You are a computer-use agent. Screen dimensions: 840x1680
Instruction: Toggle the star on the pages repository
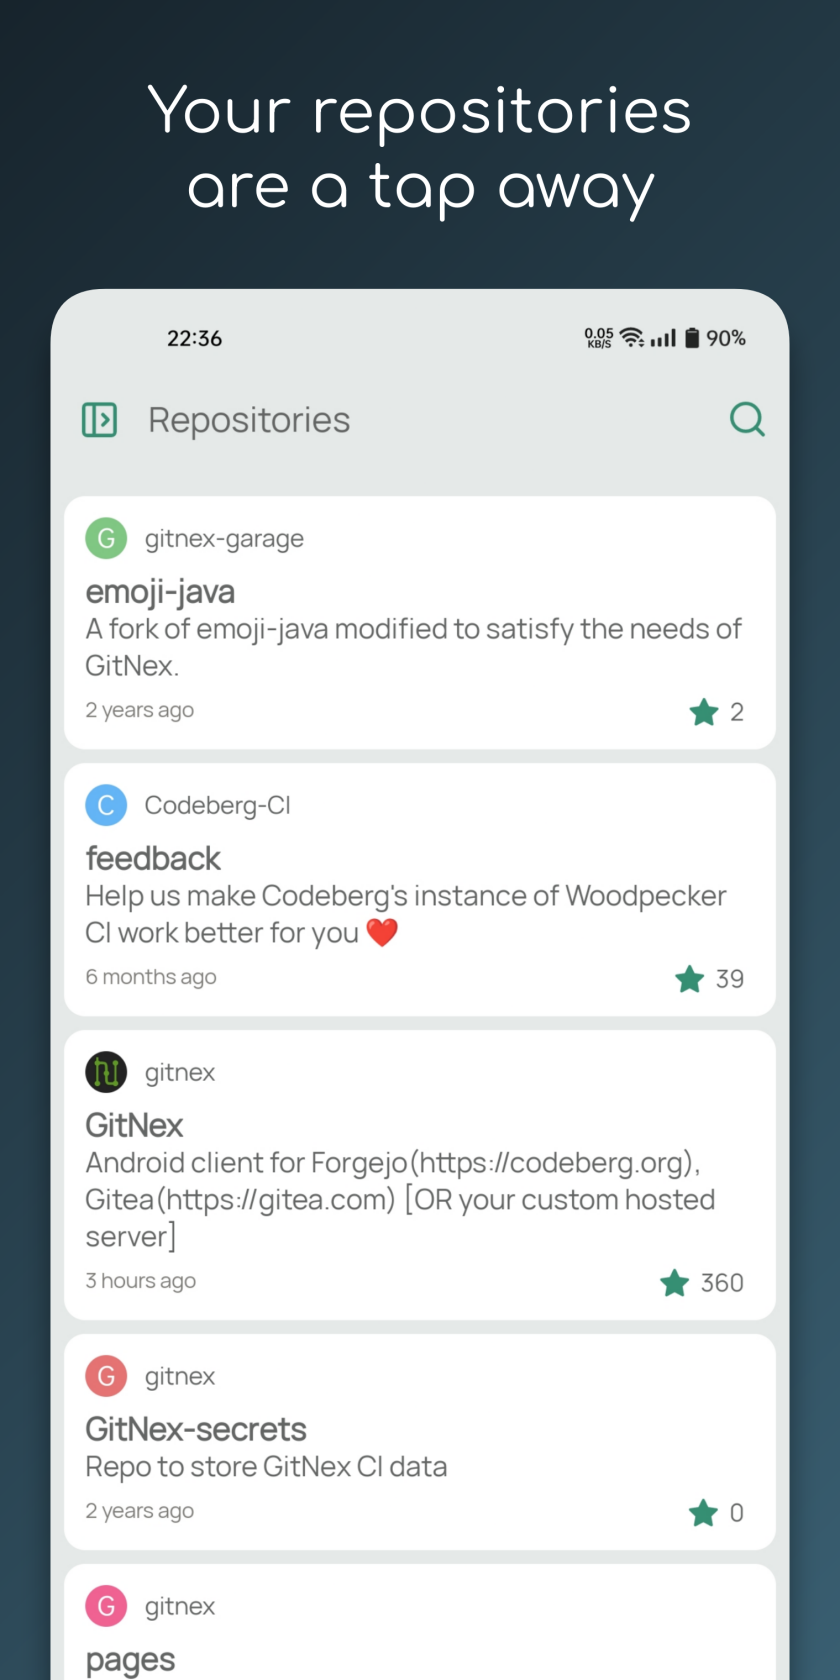(704, 1670)
